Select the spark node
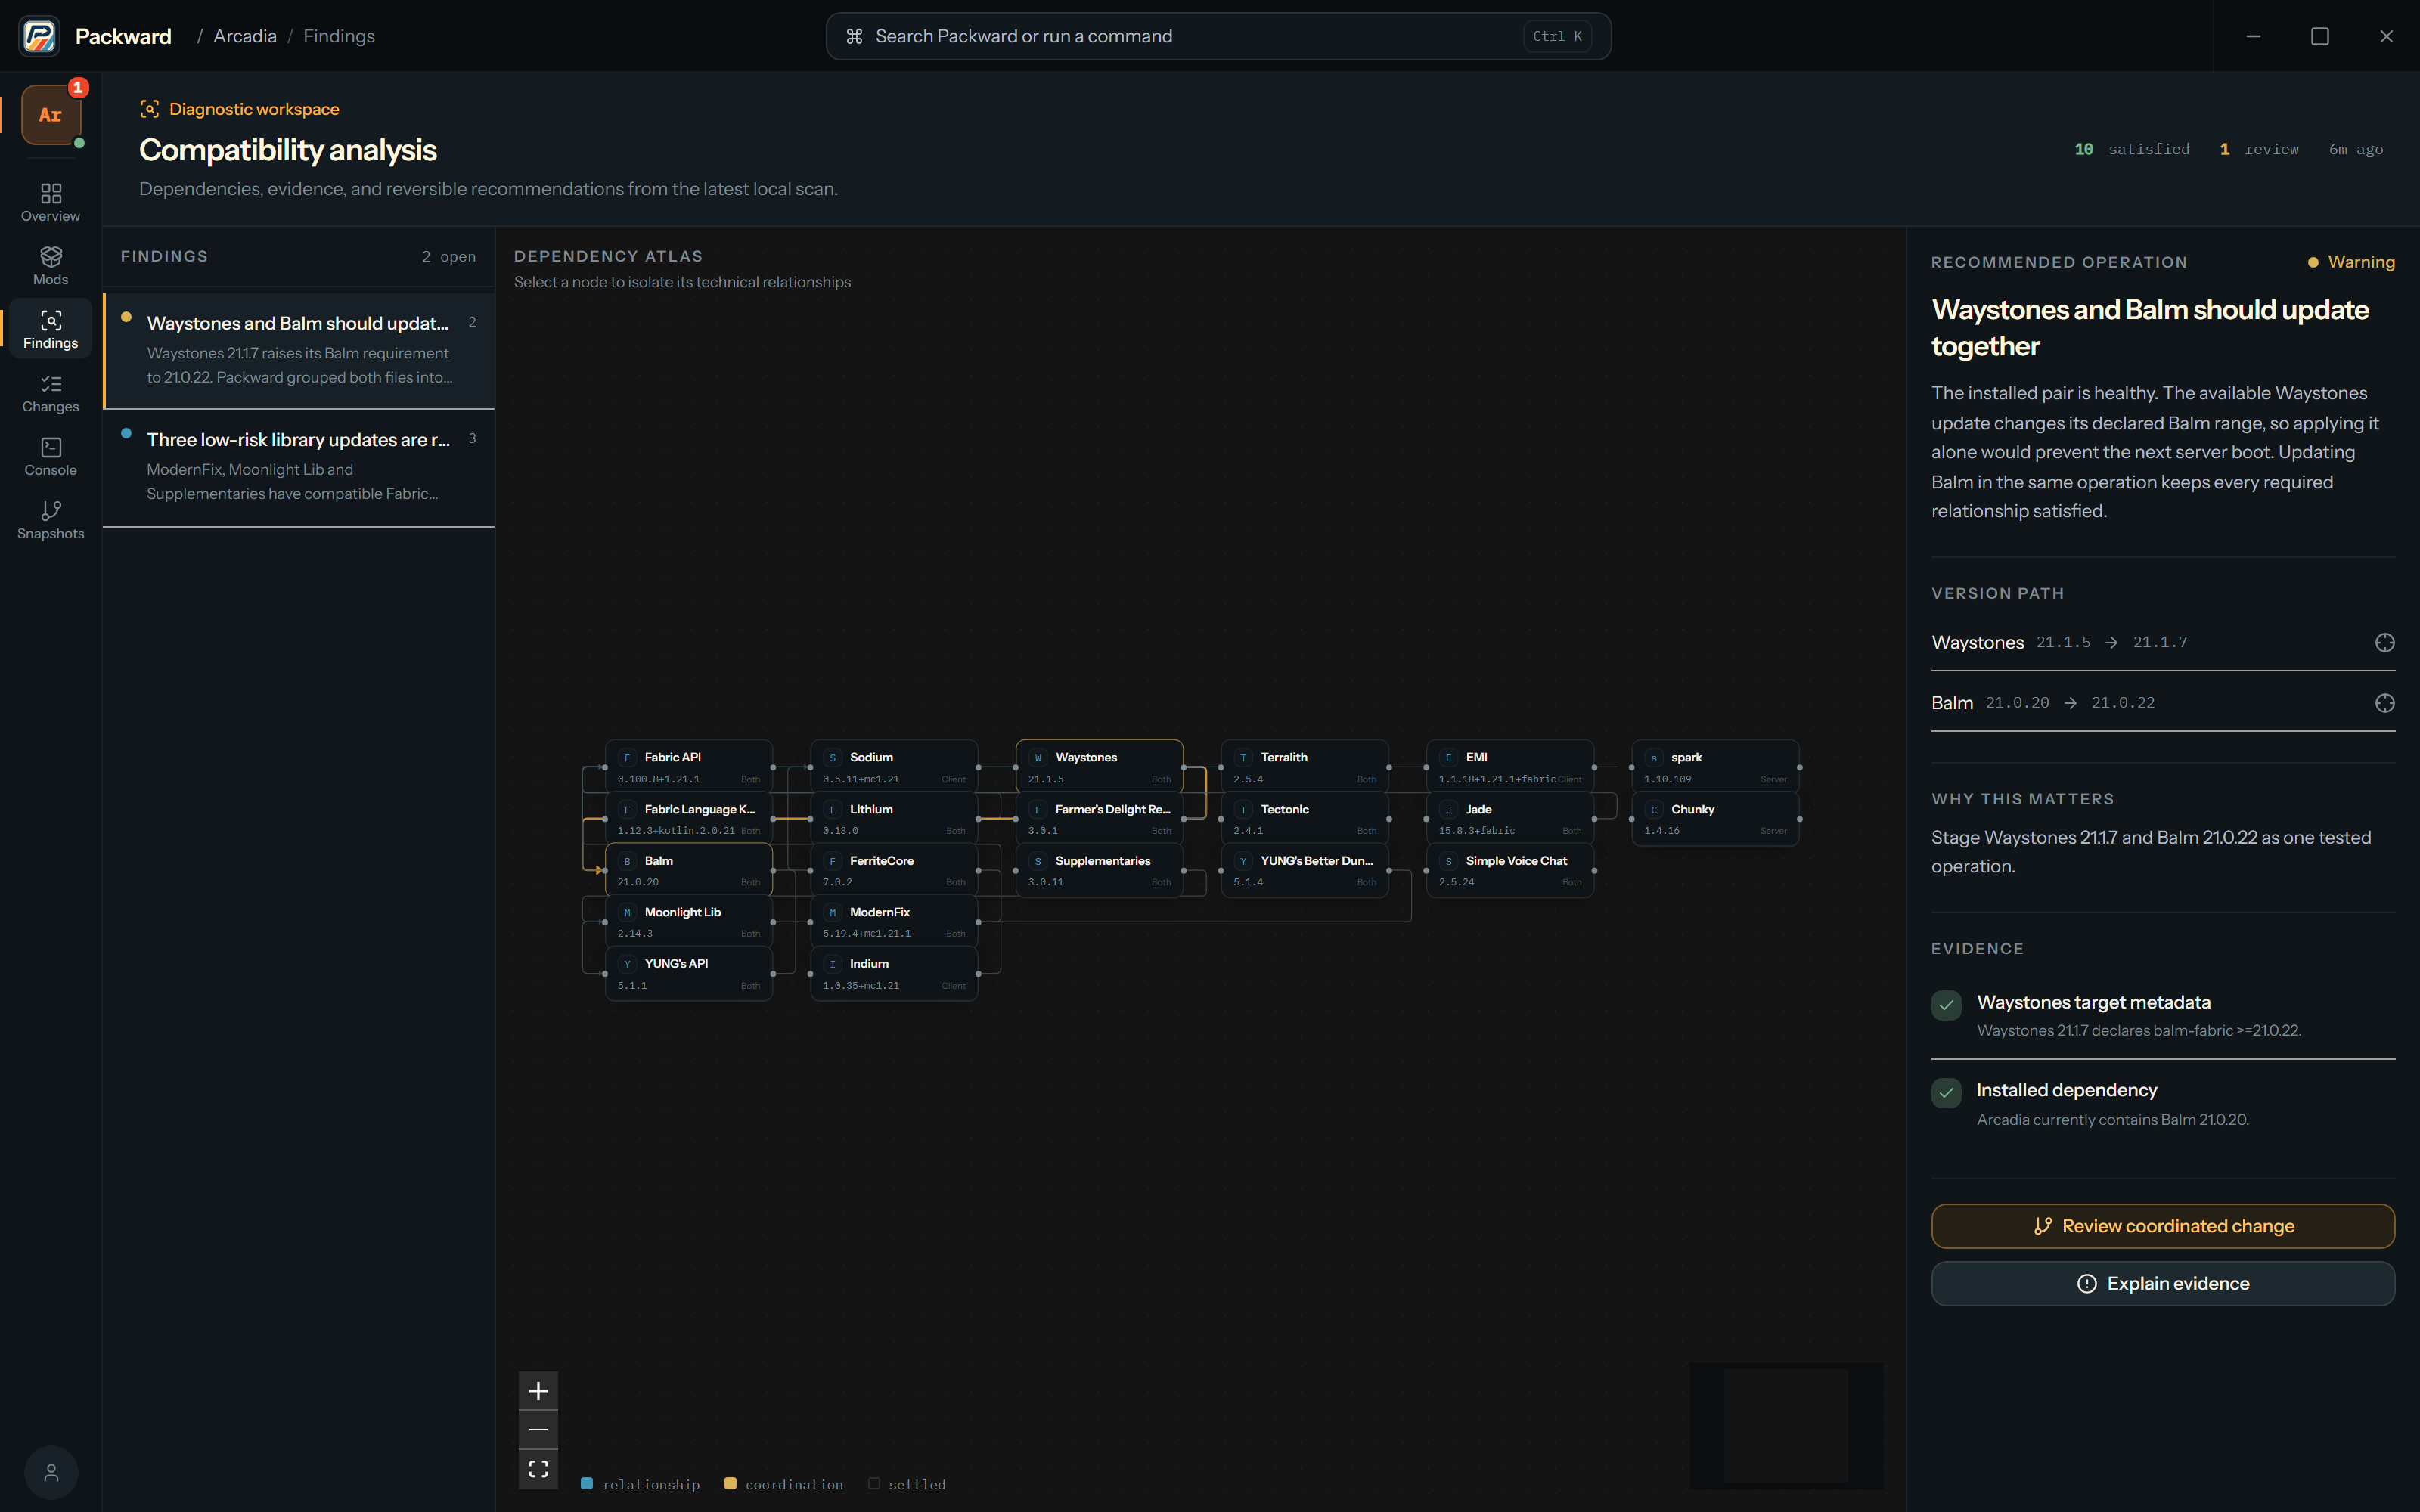The height and width of the screenshot is (1512, 2420). tap(1716, 767)
